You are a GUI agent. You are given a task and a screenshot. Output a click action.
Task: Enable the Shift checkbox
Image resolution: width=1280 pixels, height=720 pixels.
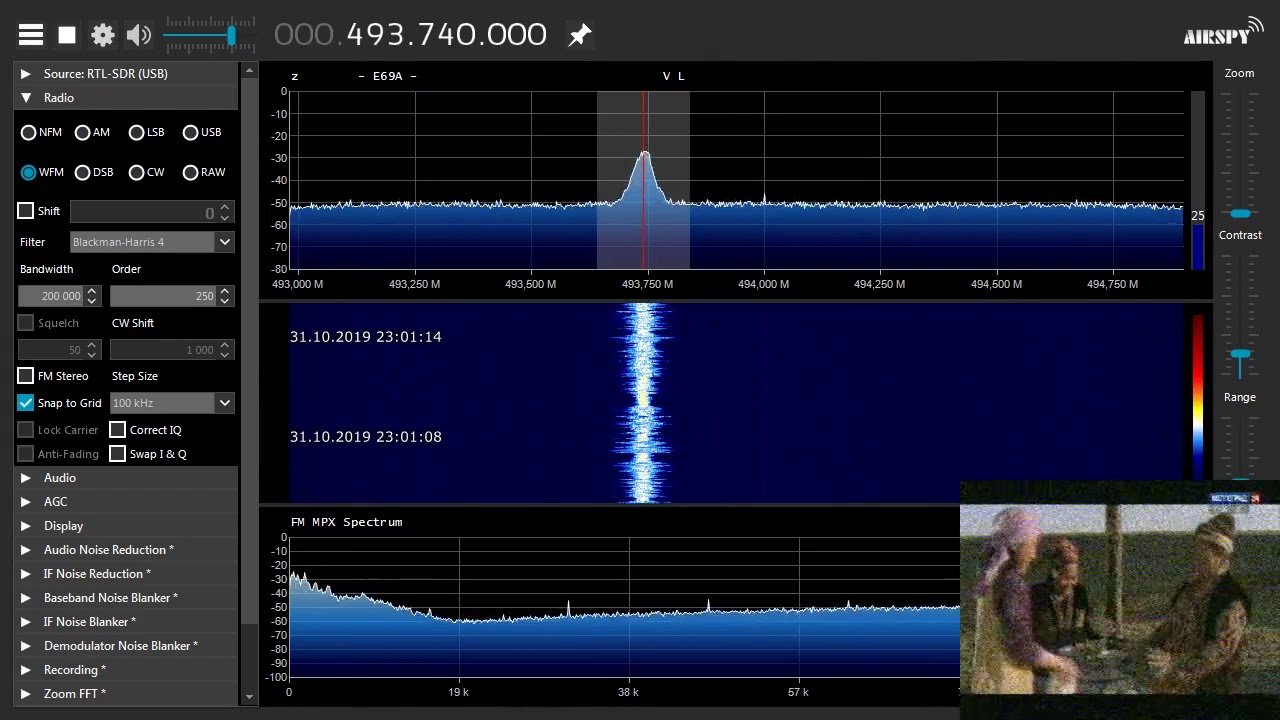point(26,211)
